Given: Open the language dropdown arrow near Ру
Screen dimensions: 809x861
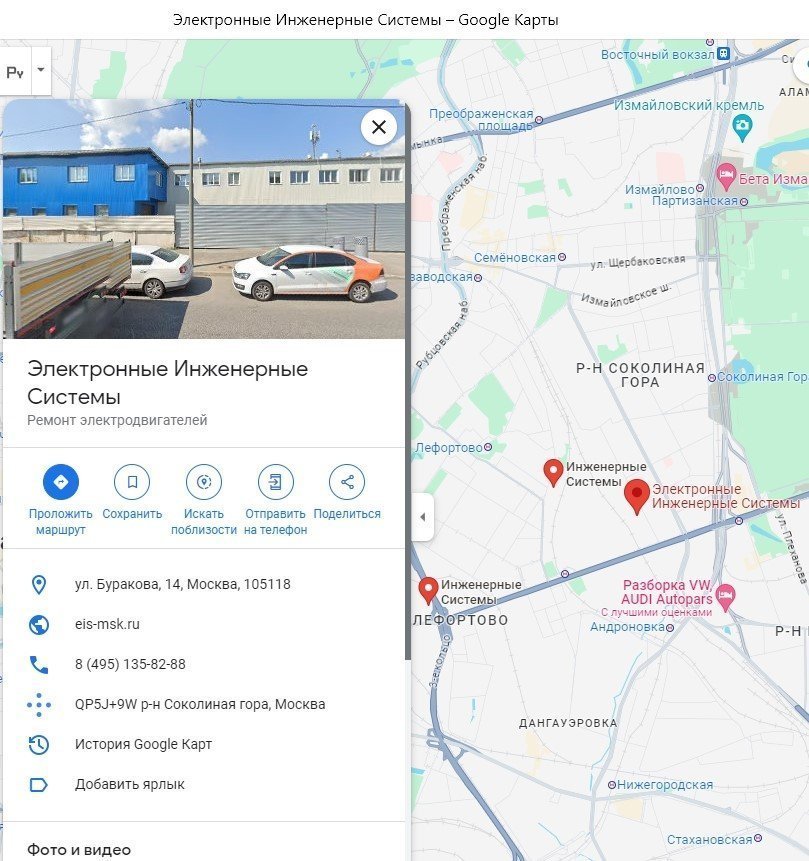Looking at the screenshot, I should click(x=41, y=70).
